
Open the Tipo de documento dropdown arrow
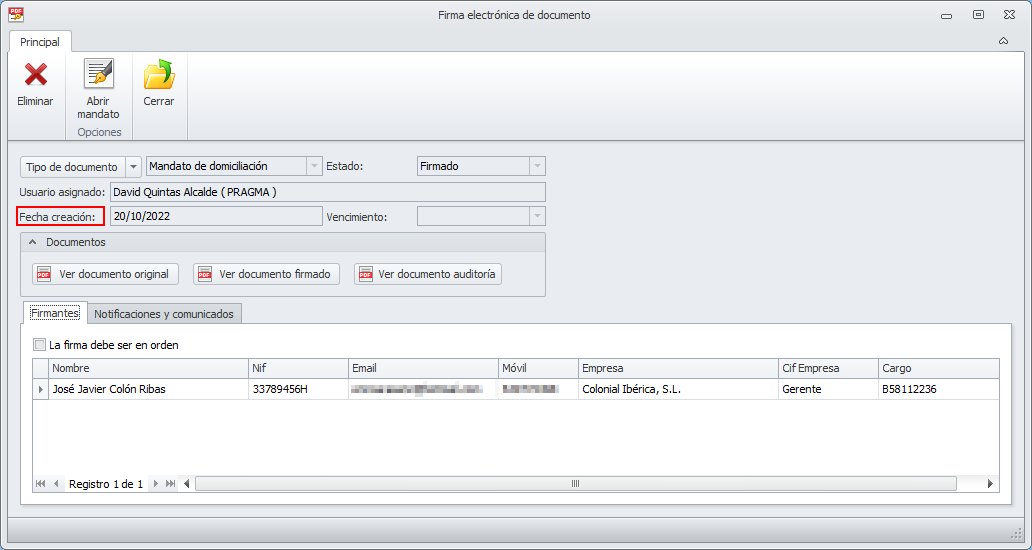[x=133, y=166]
